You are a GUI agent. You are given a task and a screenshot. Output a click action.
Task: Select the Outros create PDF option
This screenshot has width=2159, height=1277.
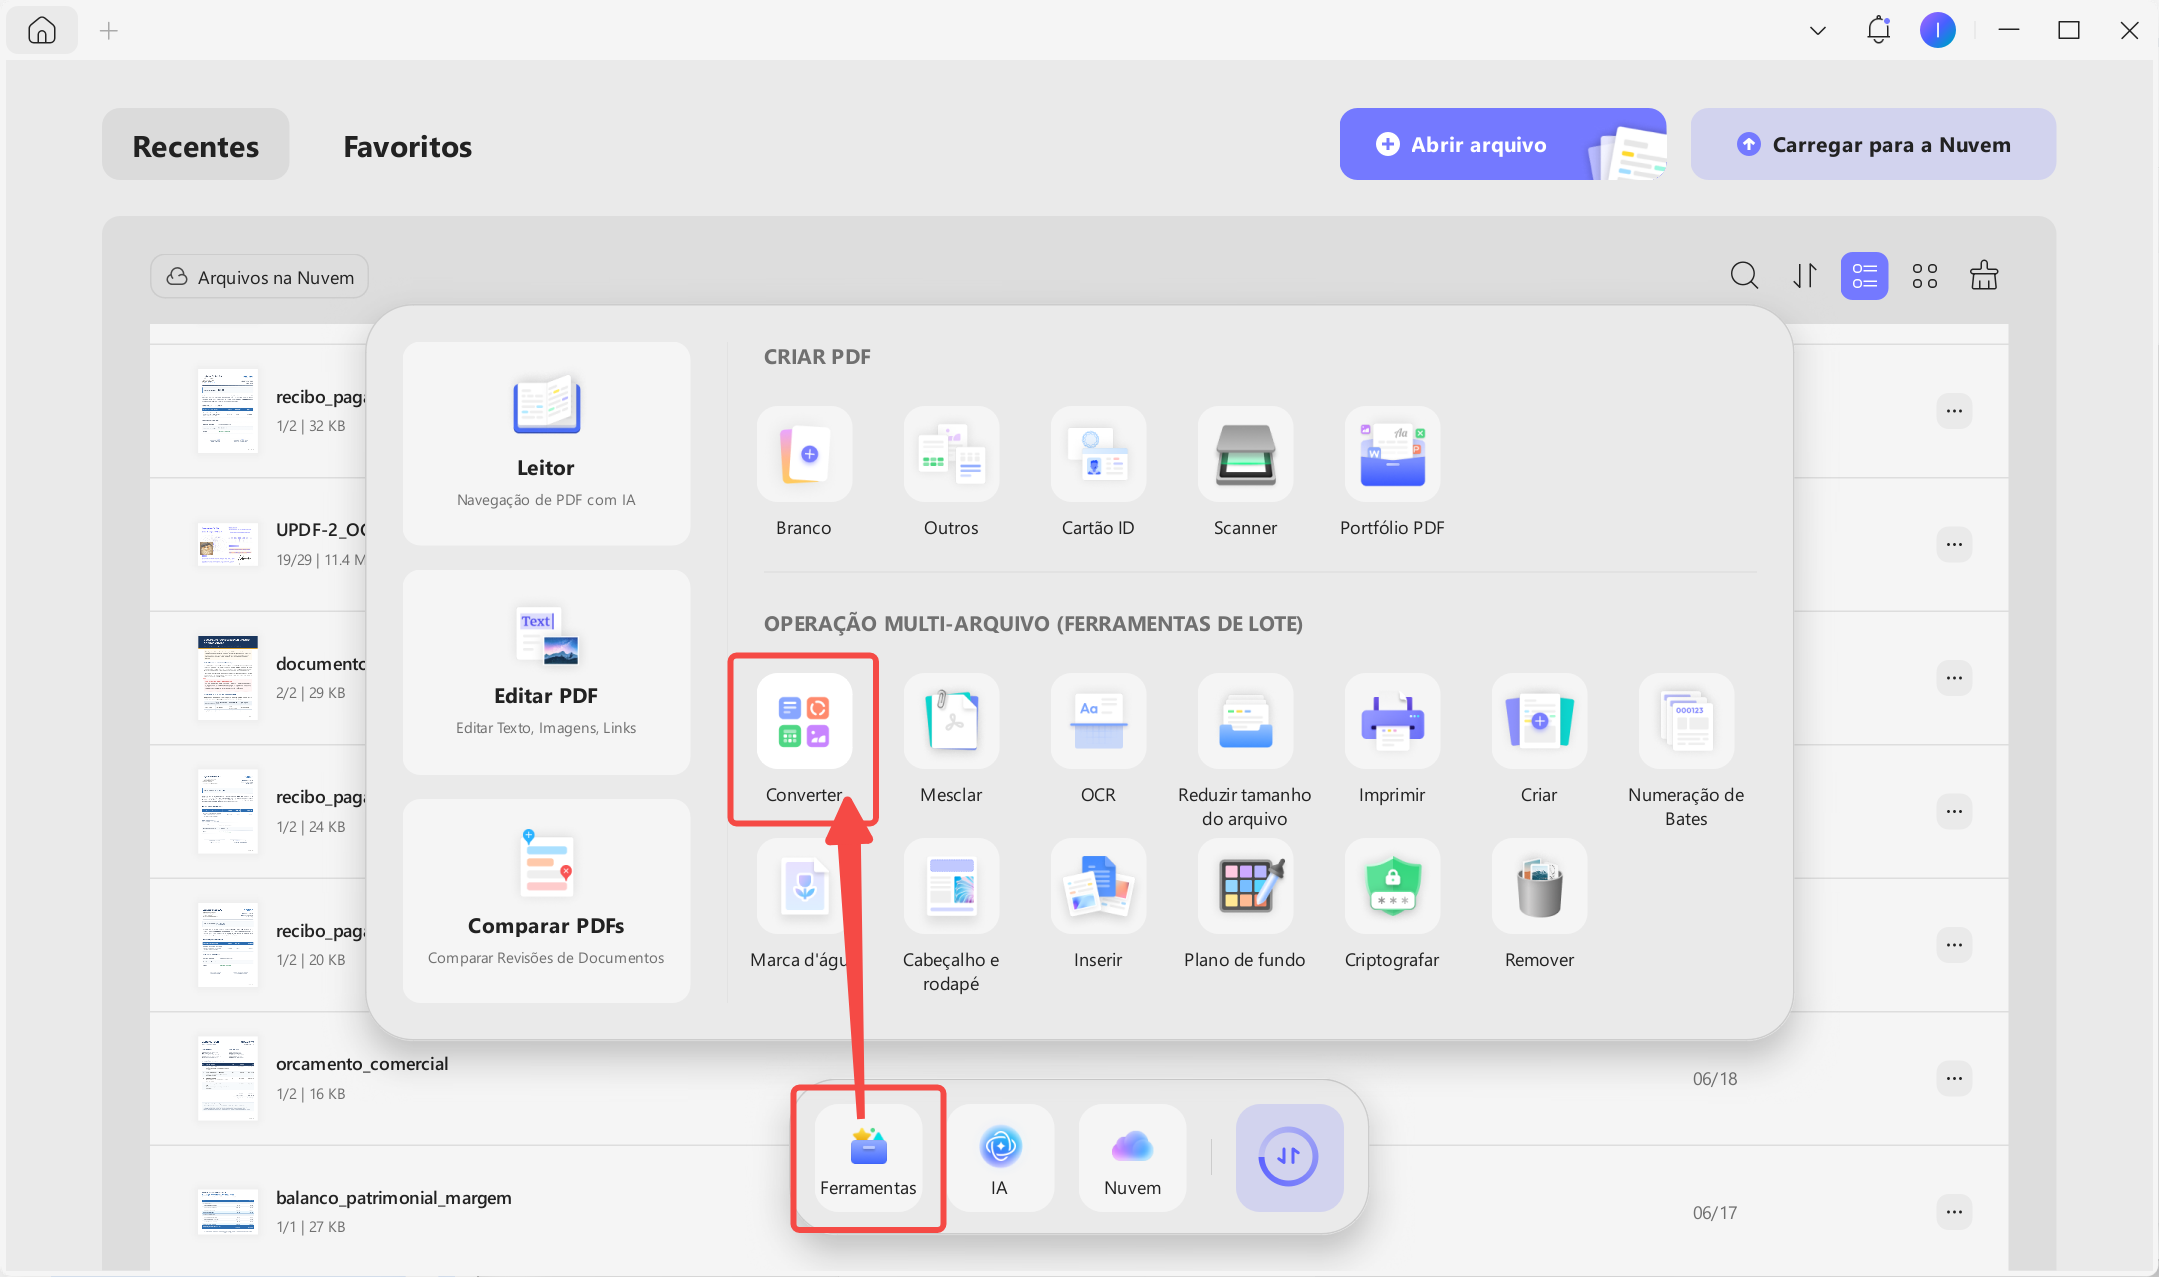tap(951, 454)
